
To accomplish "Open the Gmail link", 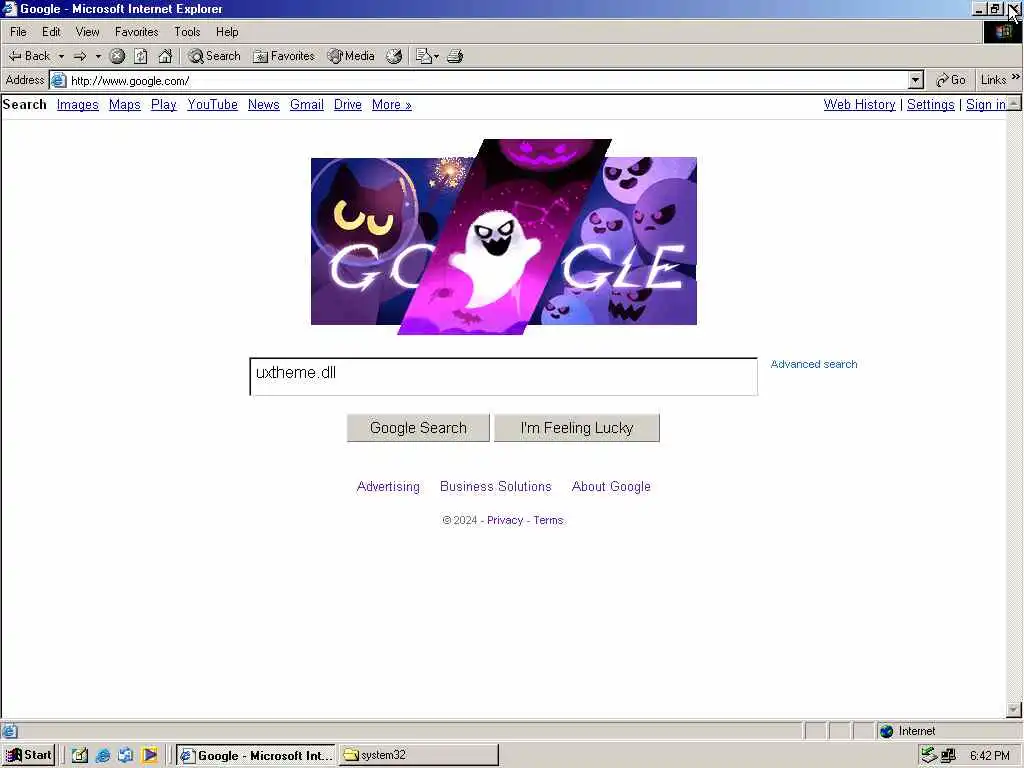I will click(307, 105).
